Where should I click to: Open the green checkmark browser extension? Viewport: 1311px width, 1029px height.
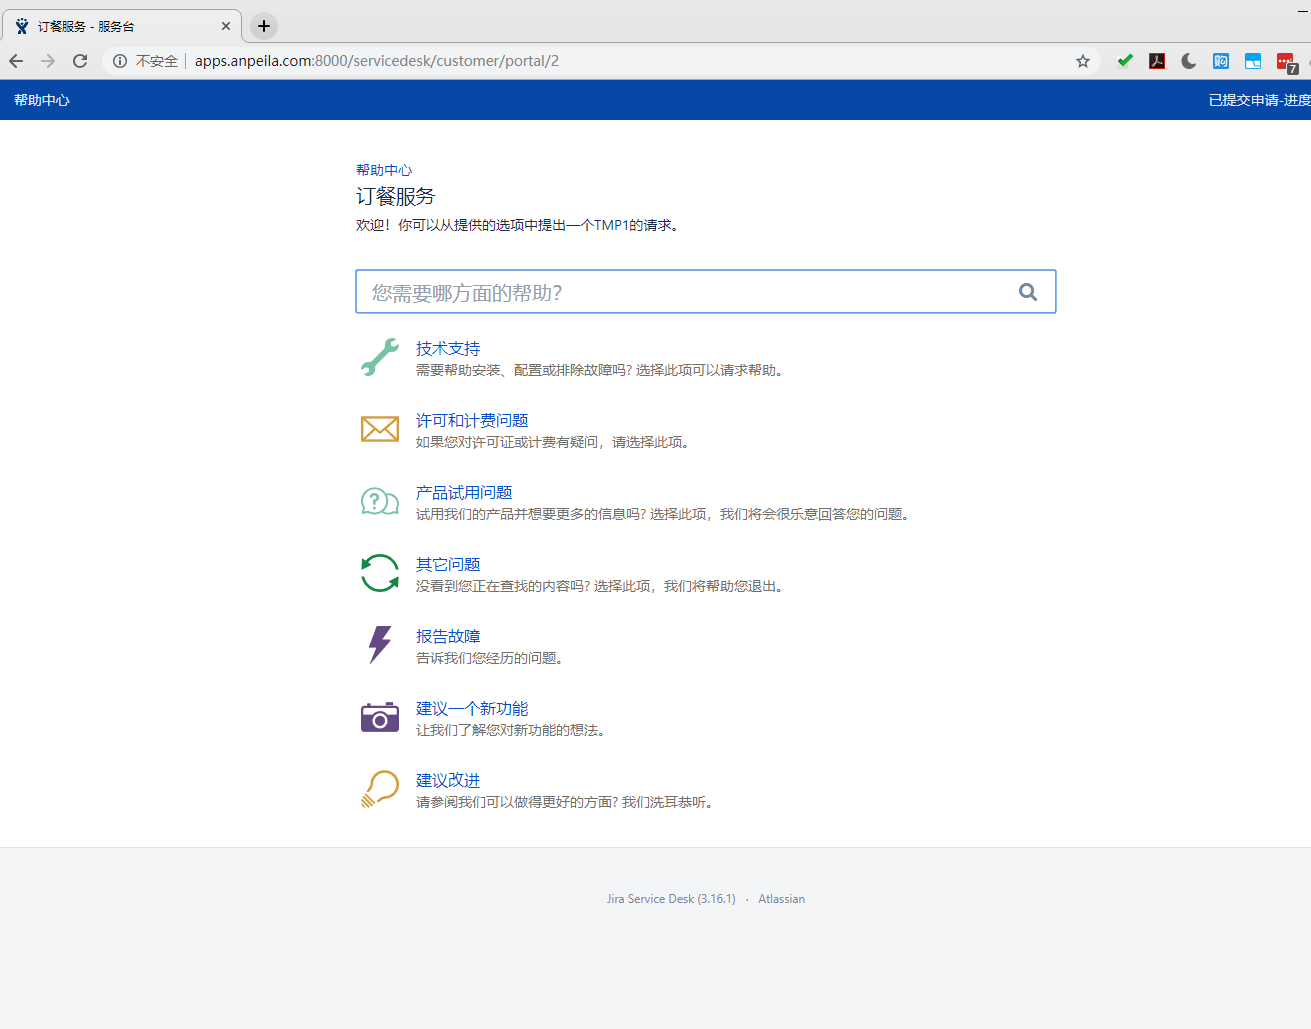1125,61
